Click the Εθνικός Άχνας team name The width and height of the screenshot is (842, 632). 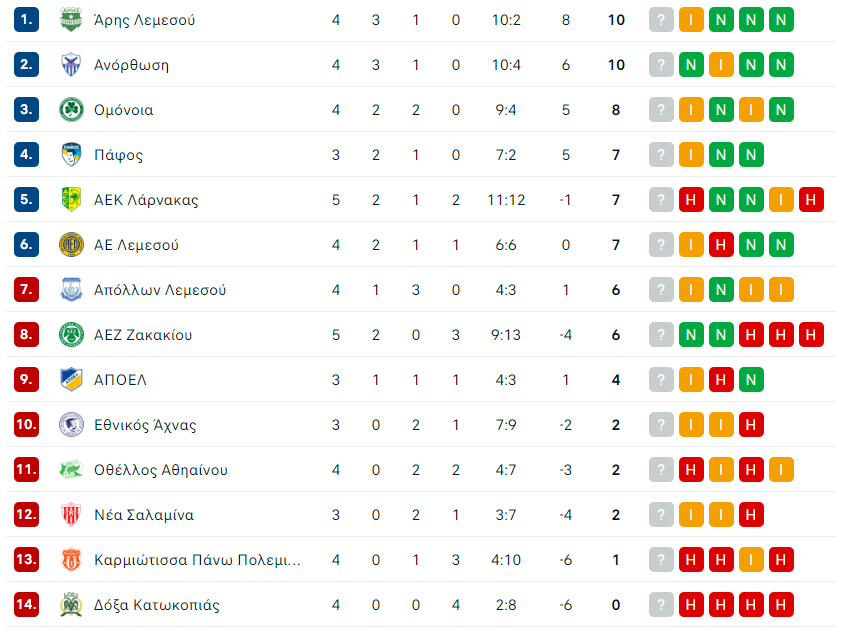(x=145, y=425)
